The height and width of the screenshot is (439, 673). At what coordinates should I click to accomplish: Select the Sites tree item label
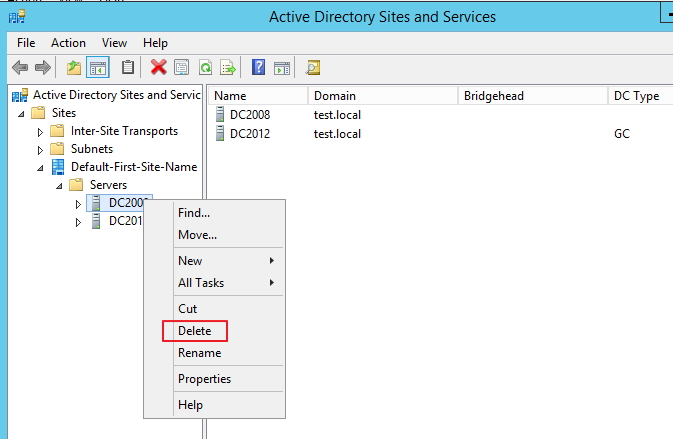tap(64, 113)
